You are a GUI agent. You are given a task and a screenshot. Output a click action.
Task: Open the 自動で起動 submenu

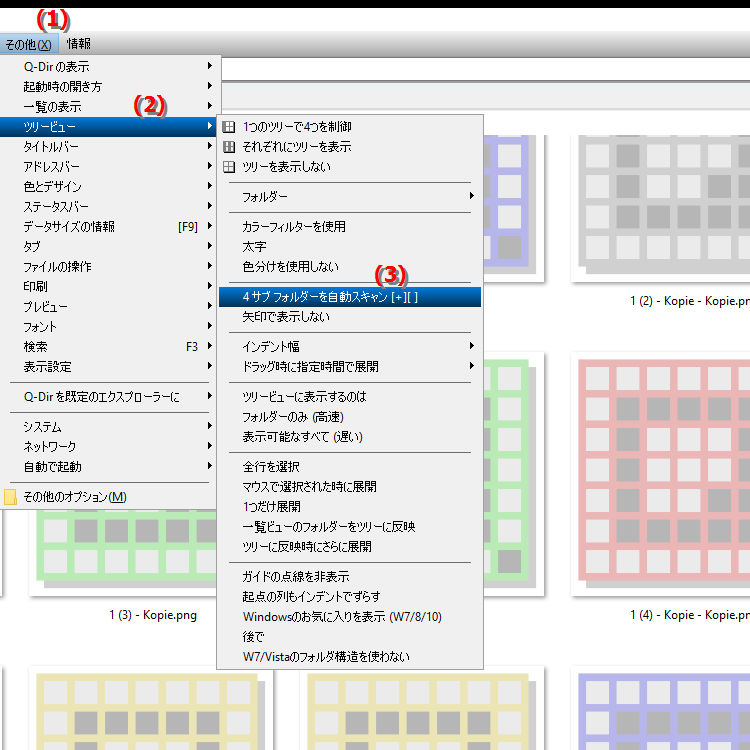[x=110, y=467]
